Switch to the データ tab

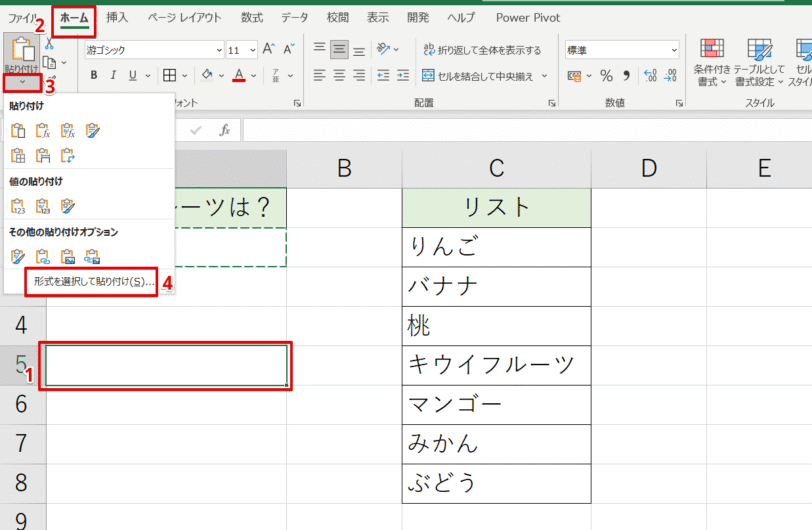point(295,18)
